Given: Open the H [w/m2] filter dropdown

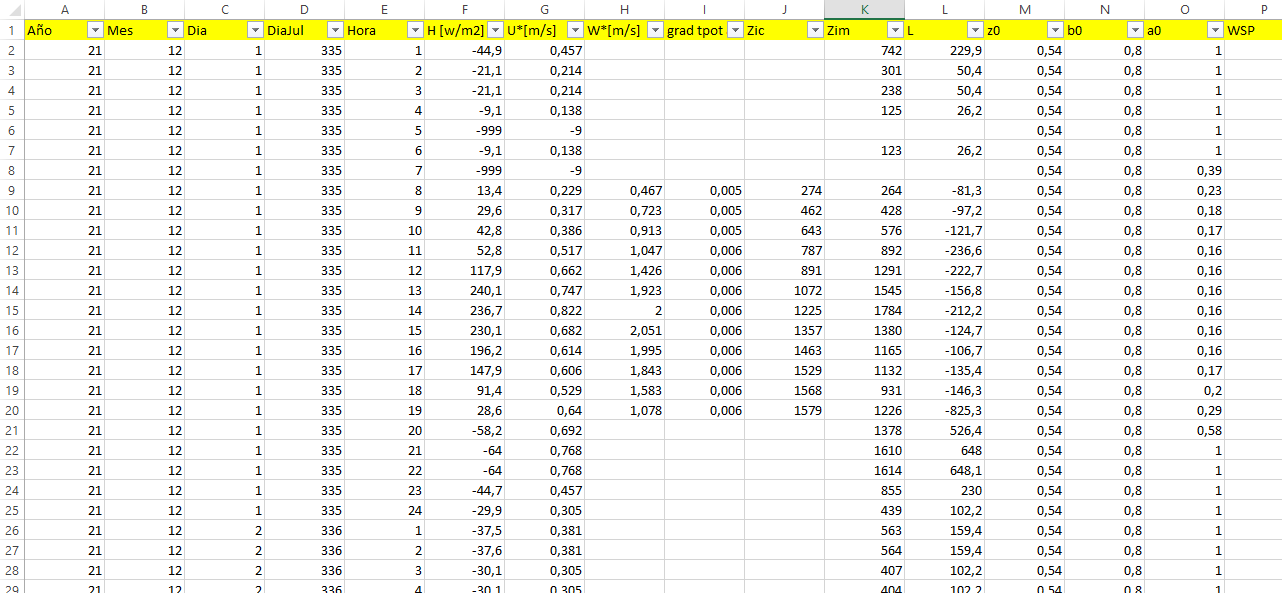Looking at the screenshot, I should (495, 30).
